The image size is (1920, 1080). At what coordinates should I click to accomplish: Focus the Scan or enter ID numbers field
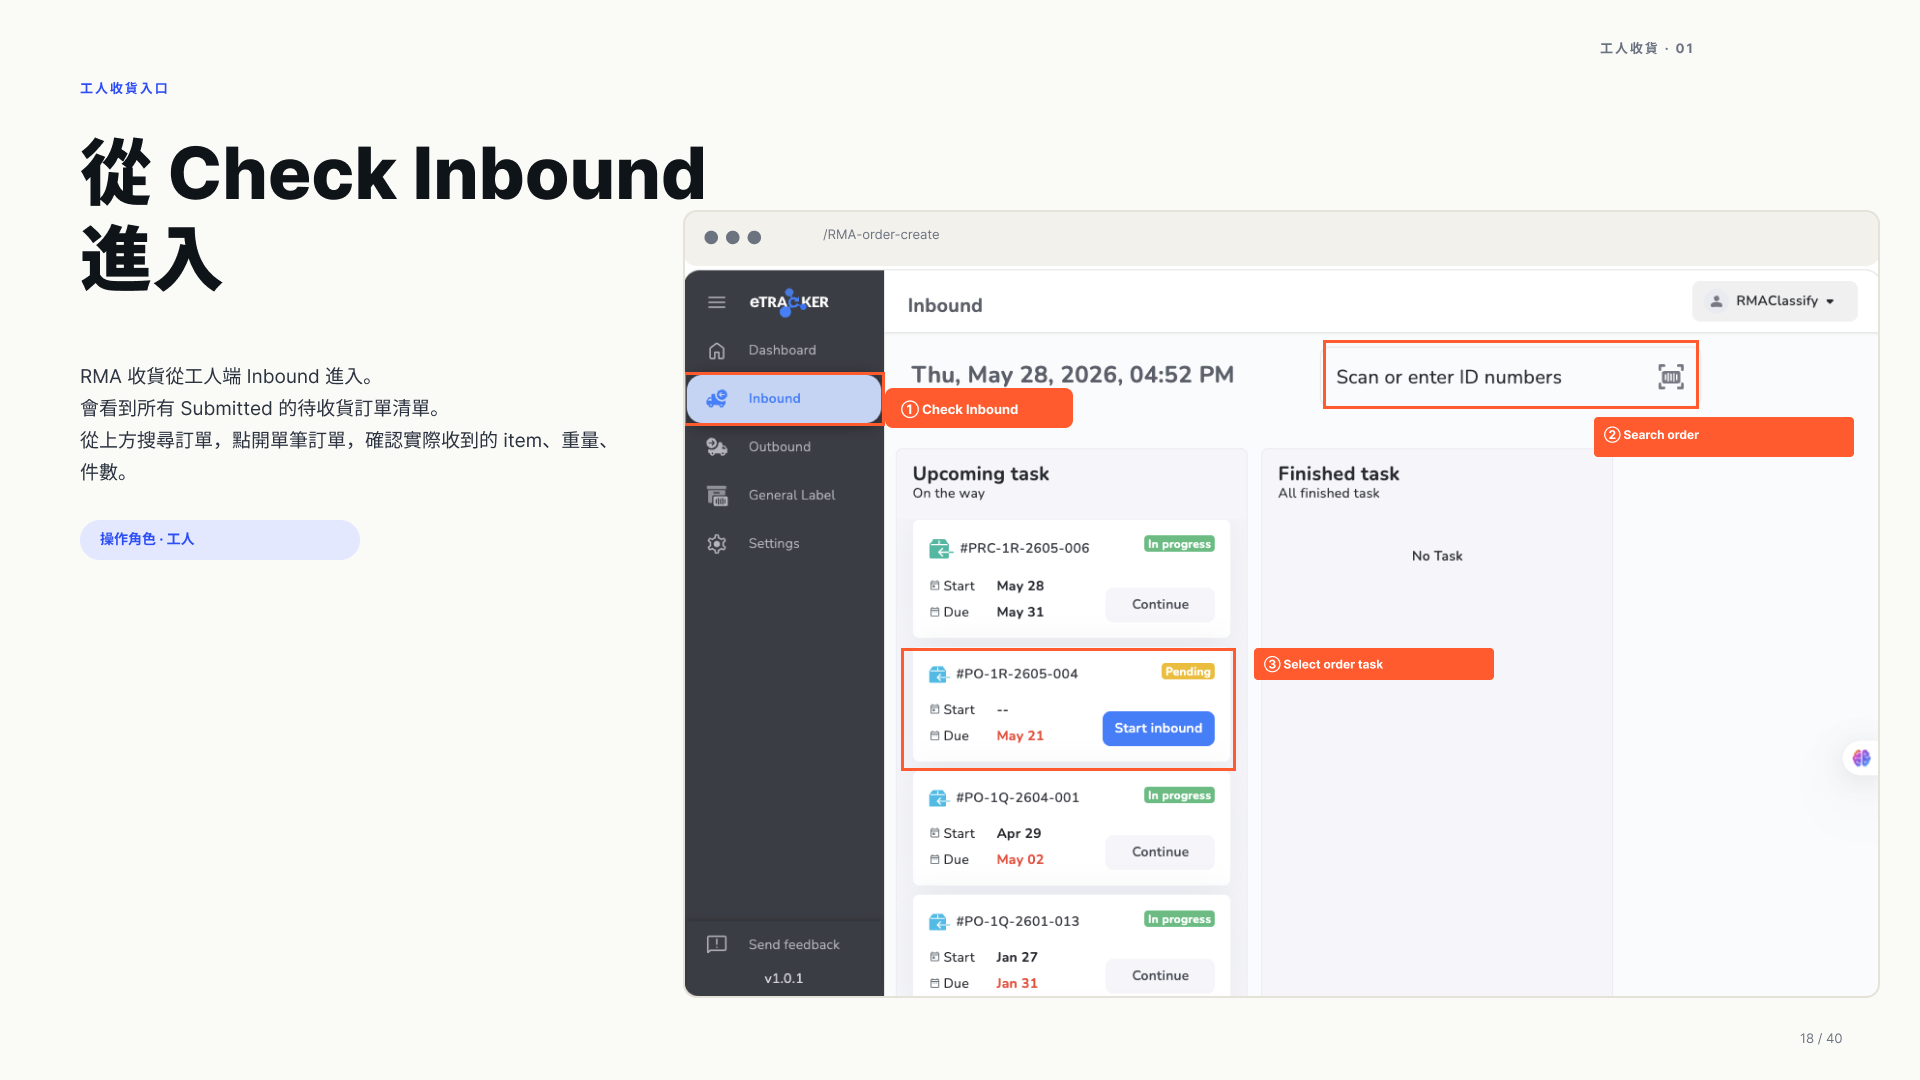[x=1510, y=375]
